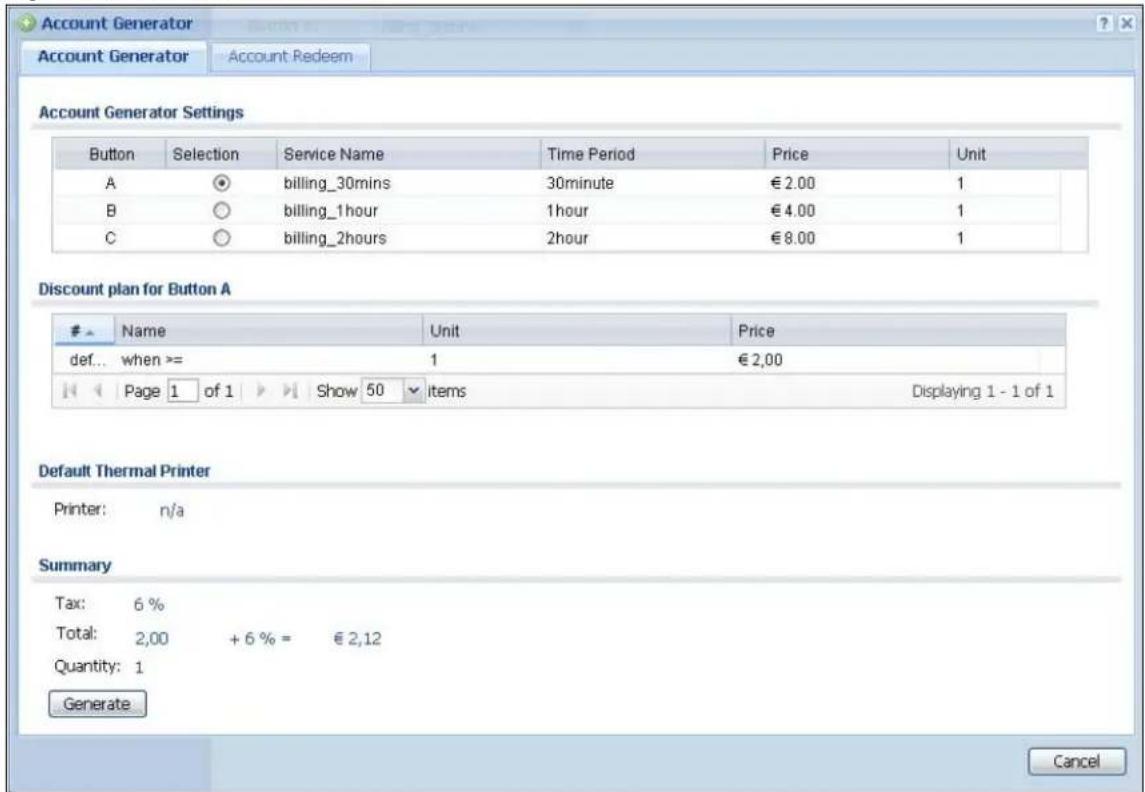
Task: Click the € 2,00 discount price cell
Action: pos(760,360)
